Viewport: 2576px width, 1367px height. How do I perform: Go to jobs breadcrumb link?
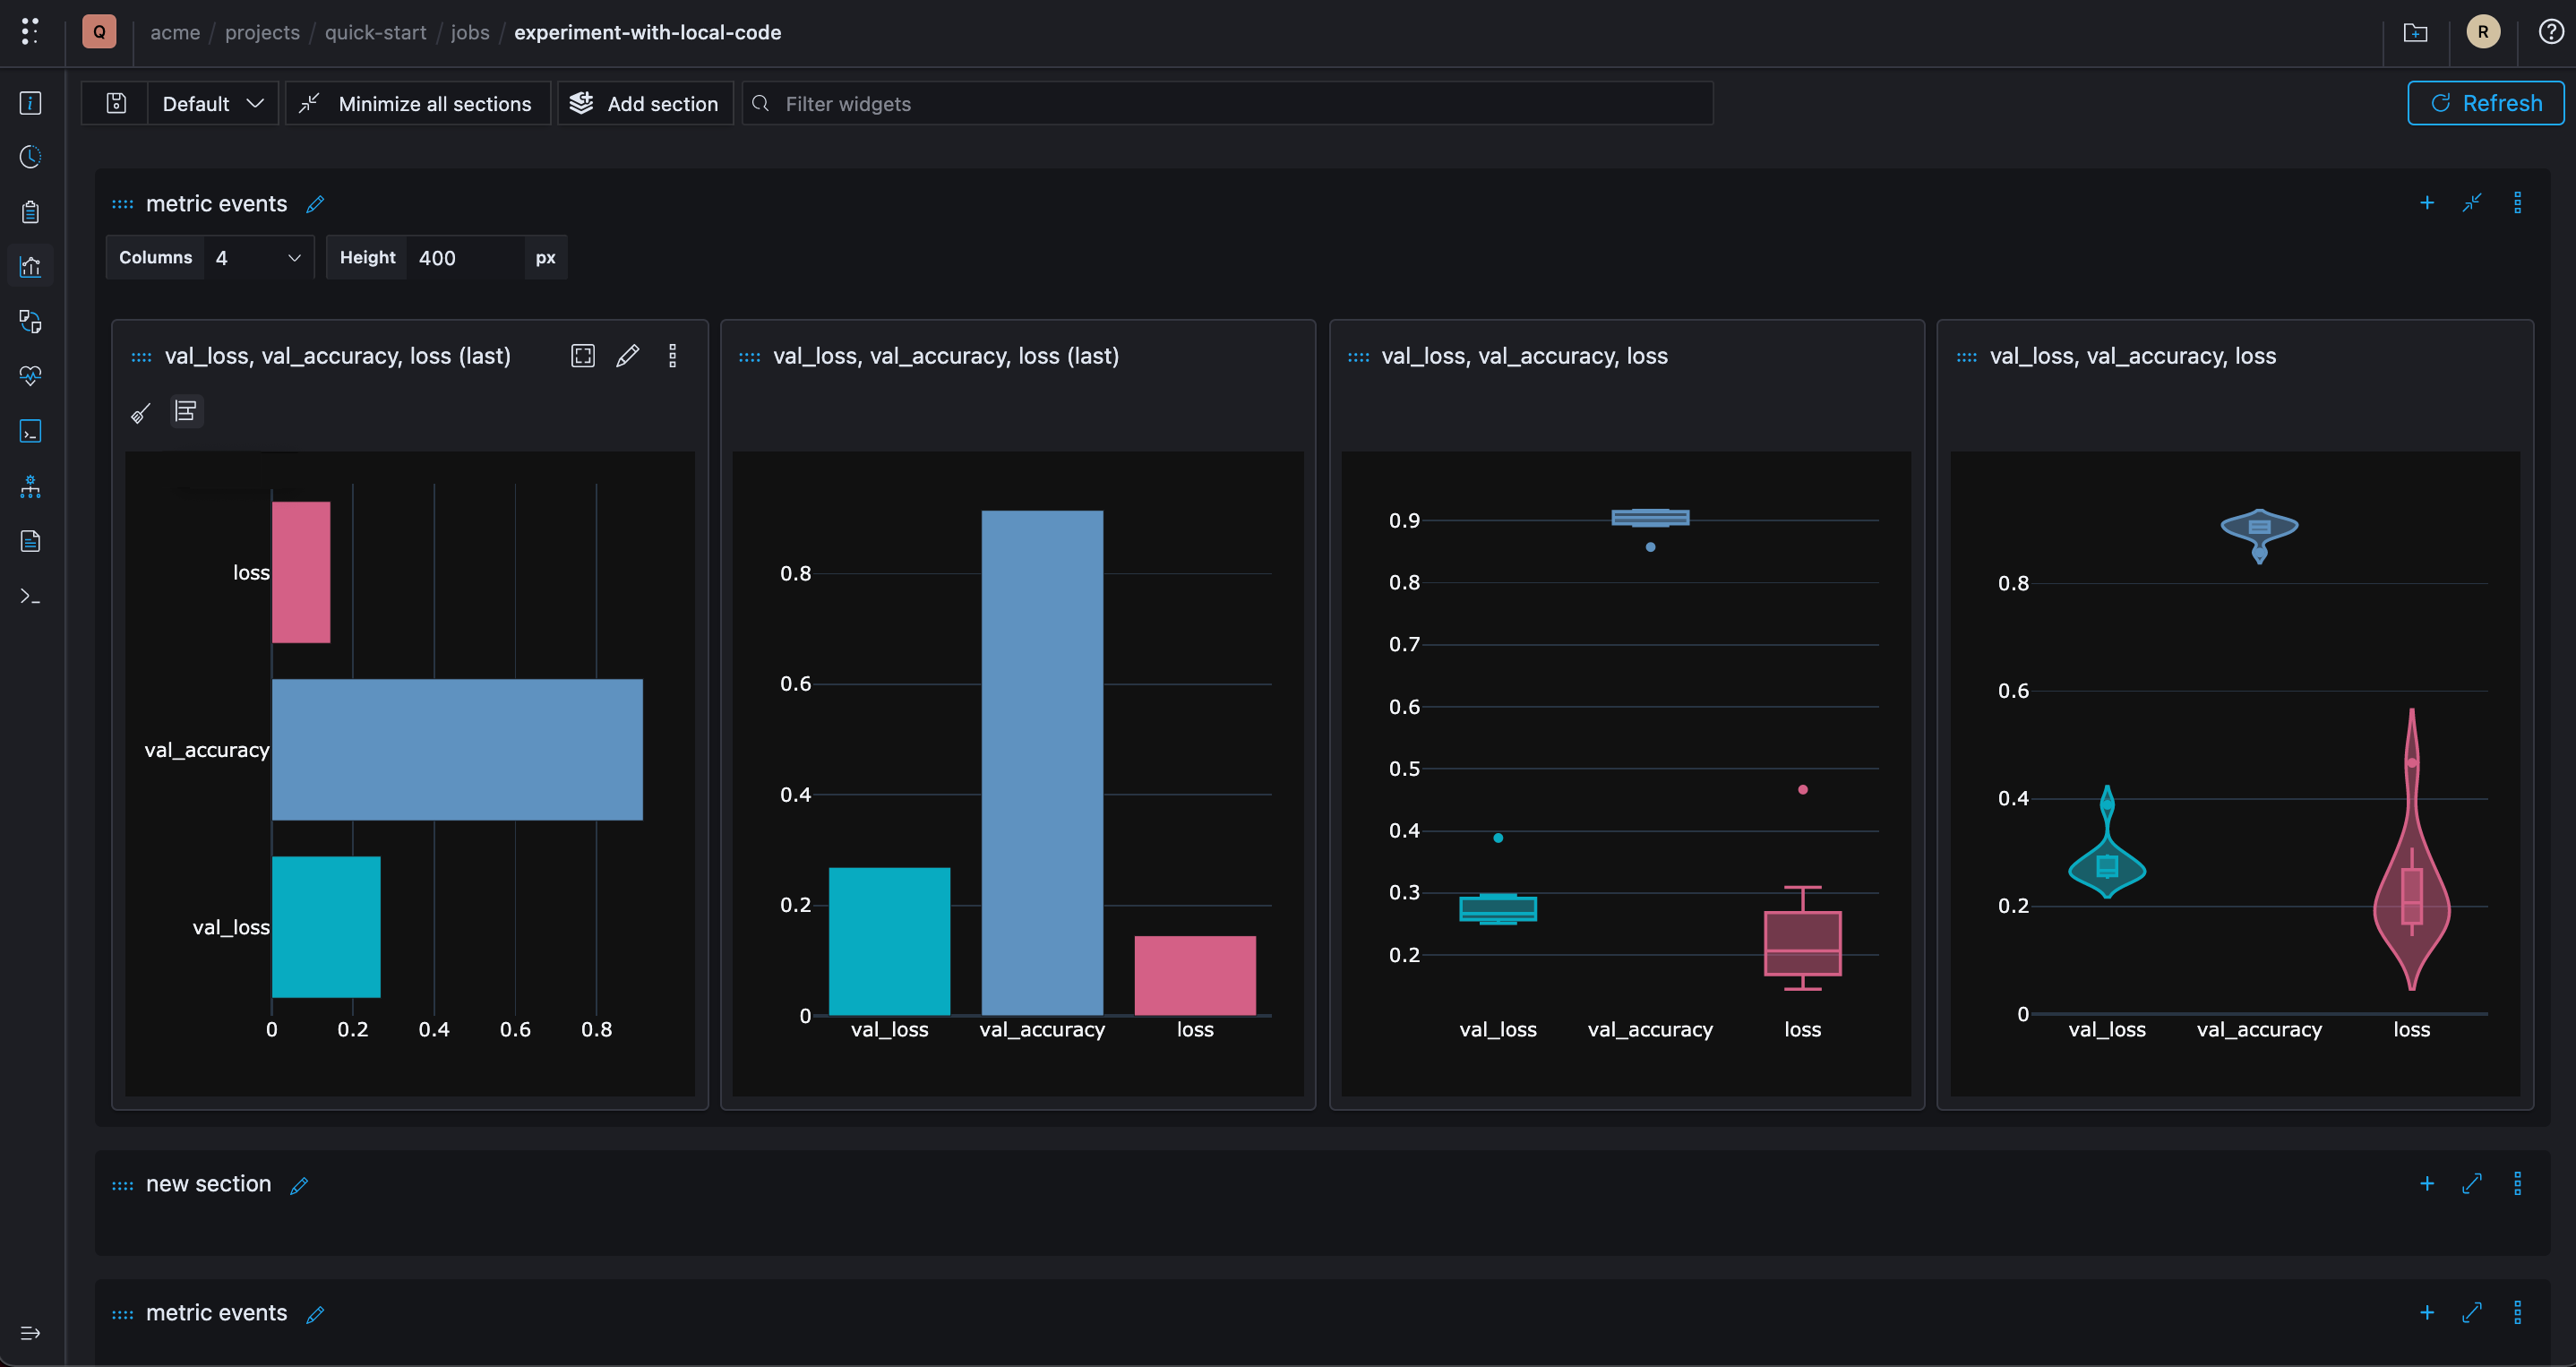click(470, 32)
